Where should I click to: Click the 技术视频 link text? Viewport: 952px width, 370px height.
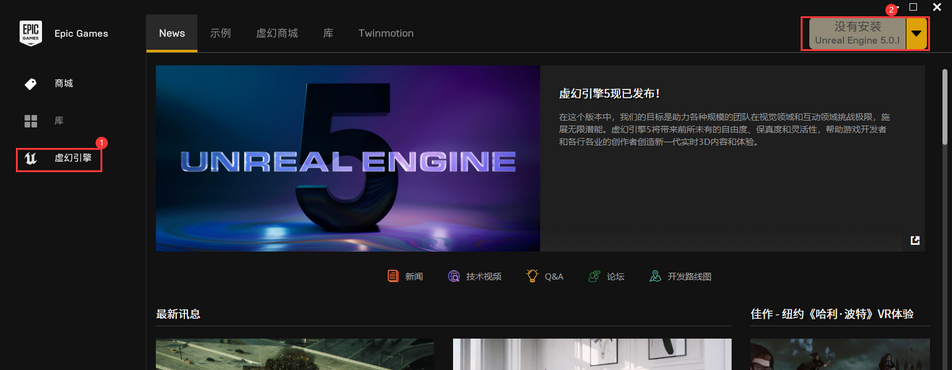484,276
